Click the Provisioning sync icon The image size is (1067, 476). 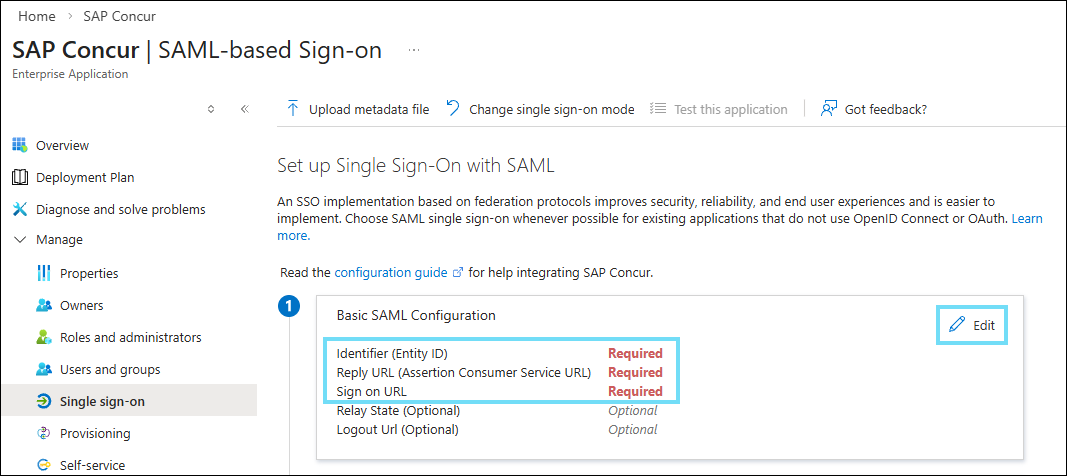point(44,433)
